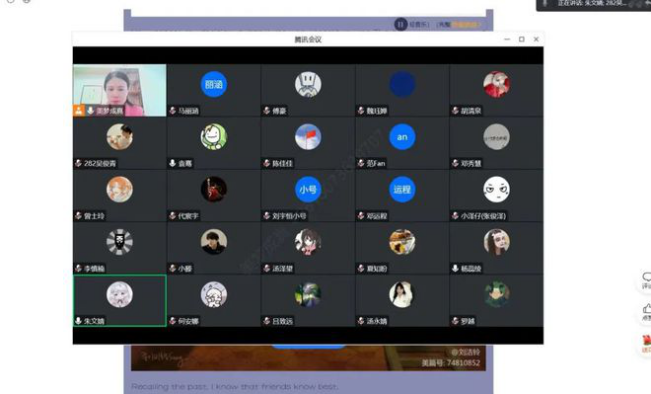
Task: Click the muted microphone icon beside 傅豪
Action: click(267, 110)
